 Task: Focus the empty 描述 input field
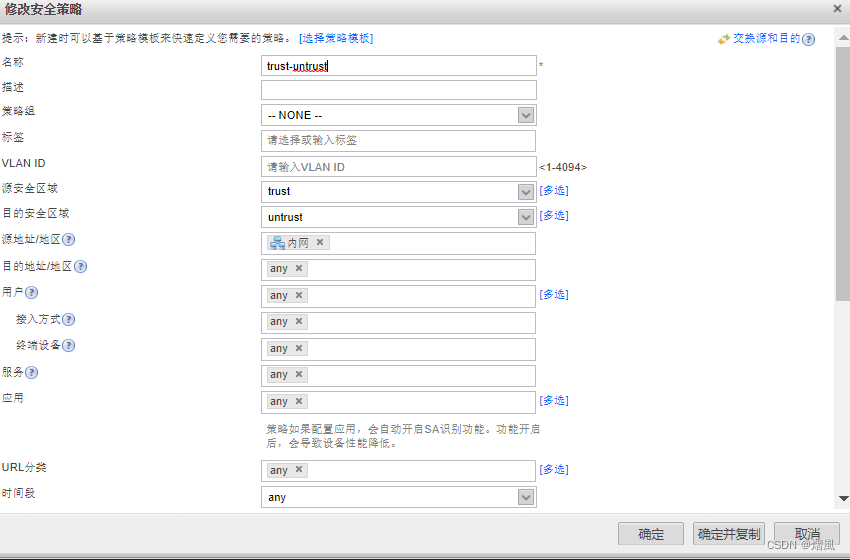pos(398,90)
